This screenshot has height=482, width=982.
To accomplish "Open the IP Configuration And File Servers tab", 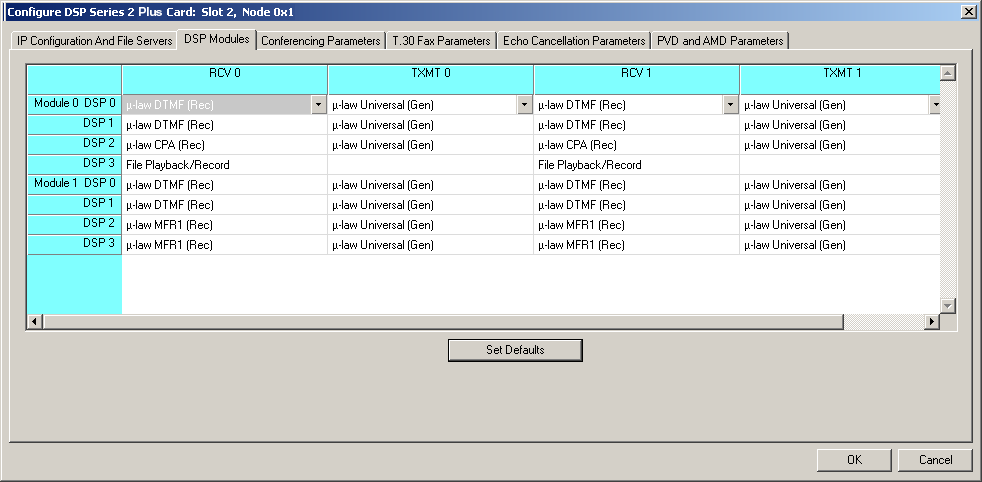I will click(94, 41).
